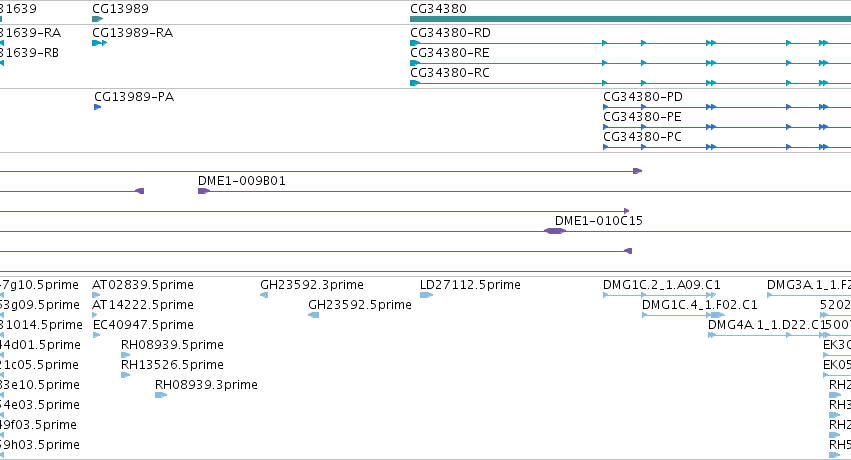Click the GH23592.3prime EST label
The width and height of the screenshot is (851, 460).
pyautogui.click(x=312, y=285)
